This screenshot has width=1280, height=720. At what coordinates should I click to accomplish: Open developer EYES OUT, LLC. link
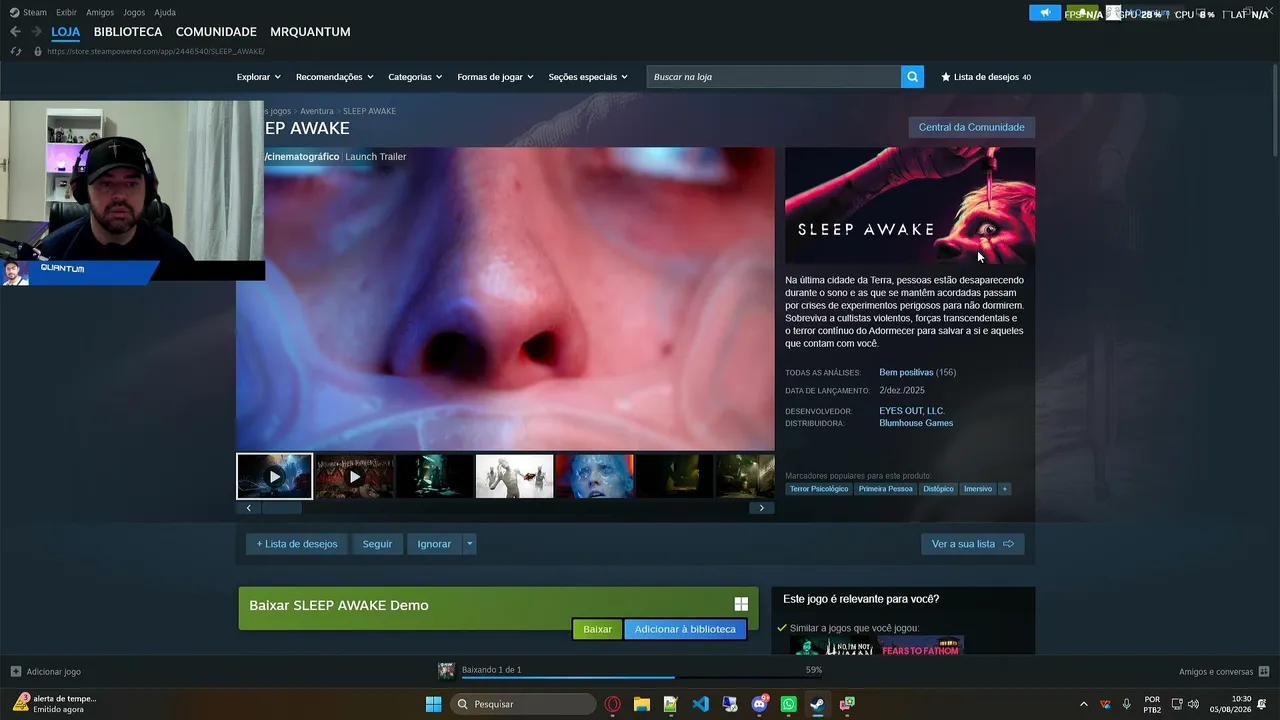912,411
